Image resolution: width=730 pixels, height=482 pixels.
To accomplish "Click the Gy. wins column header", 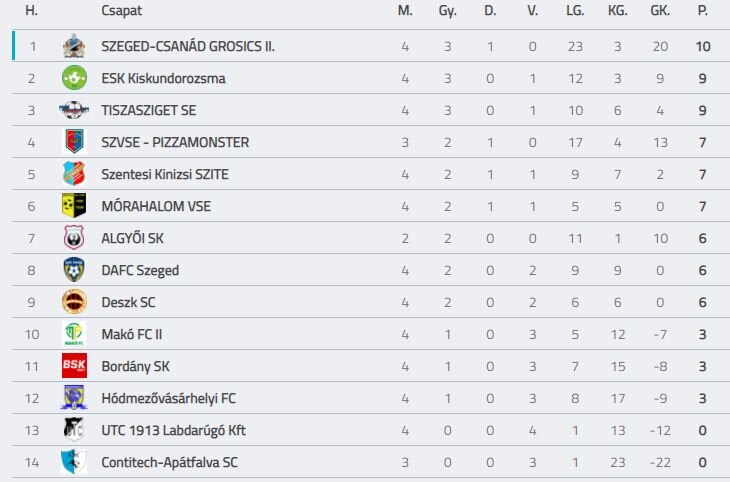I will click(447, 11).
